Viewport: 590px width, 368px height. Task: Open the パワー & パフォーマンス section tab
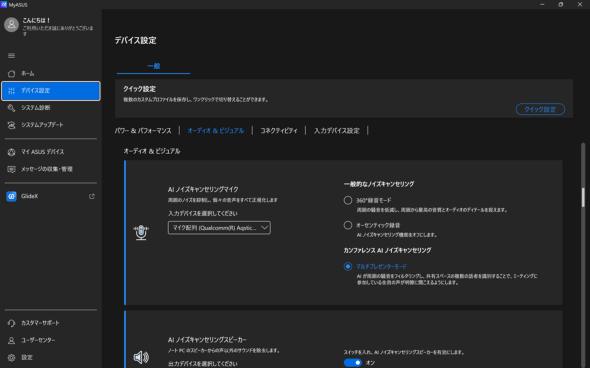tap(143, 131)
